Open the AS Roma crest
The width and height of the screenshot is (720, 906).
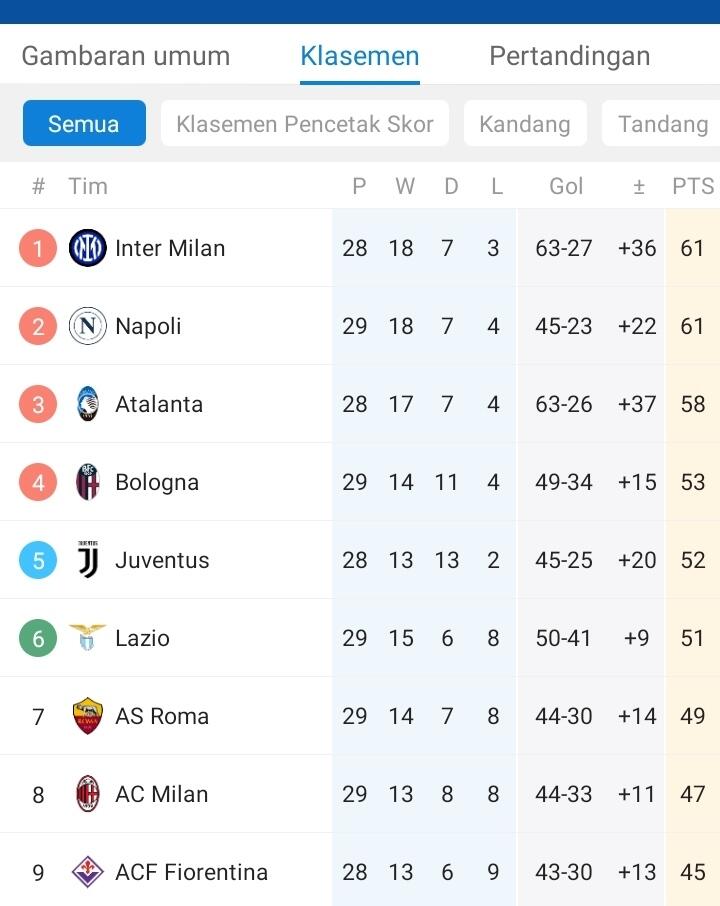(x=88, y=716)
